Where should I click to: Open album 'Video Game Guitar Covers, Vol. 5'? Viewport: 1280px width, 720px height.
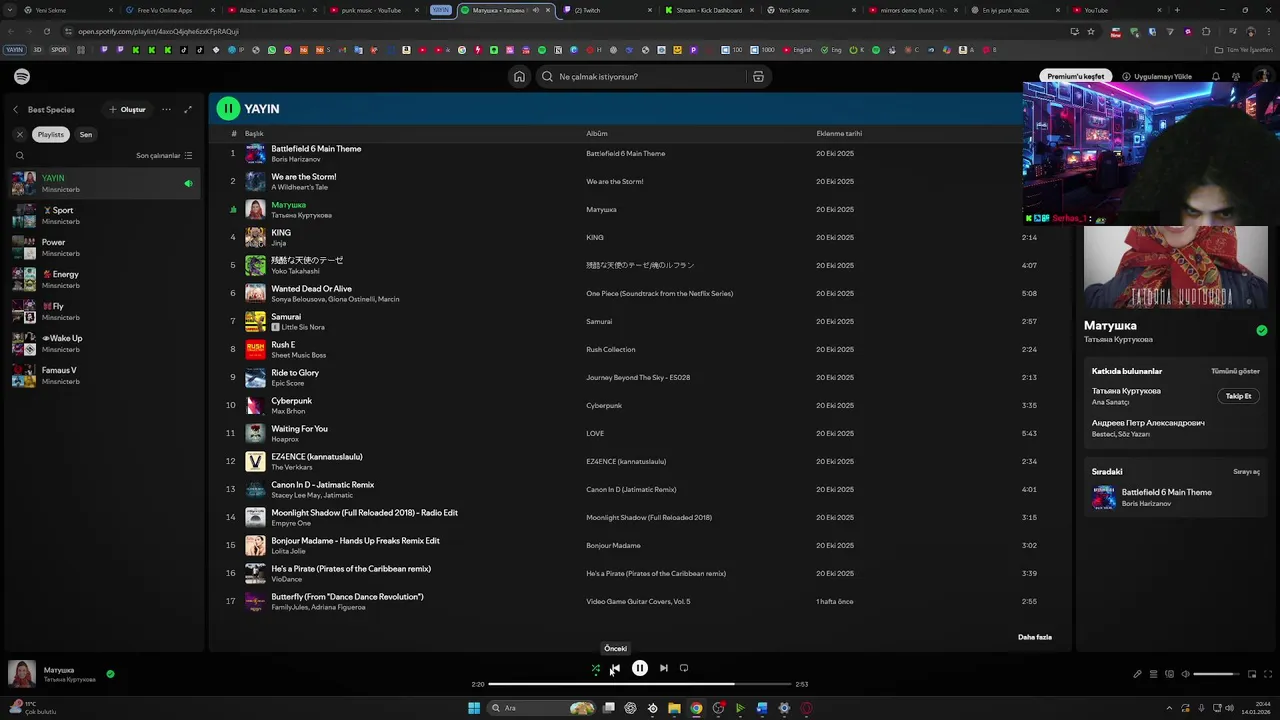(x=638, y=602)
